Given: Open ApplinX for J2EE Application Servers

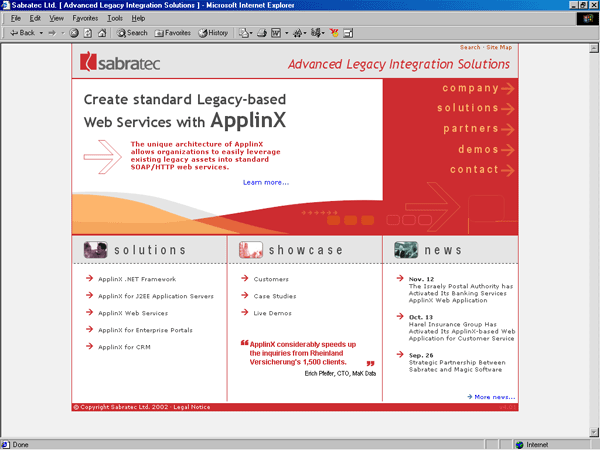Looking at the screenshot, I should (156, 296).
